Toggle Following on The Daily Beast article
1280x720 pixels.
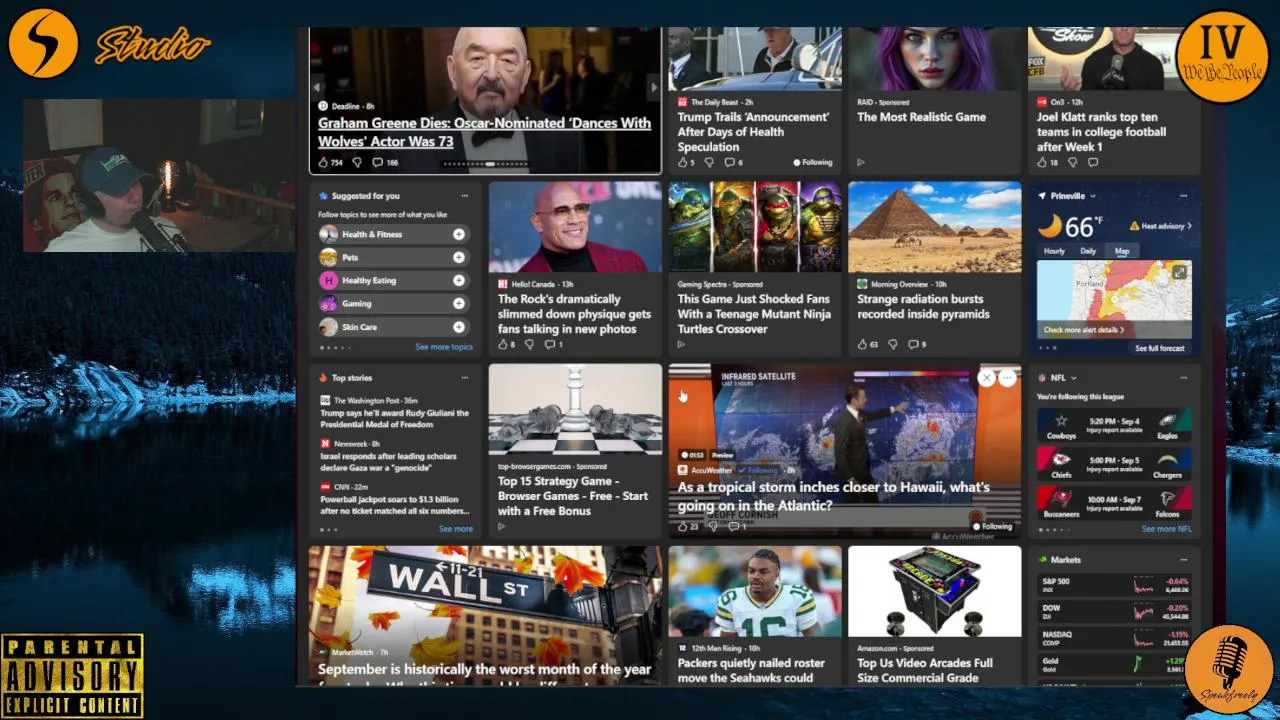pyautogui.click(x=813, y=162)
